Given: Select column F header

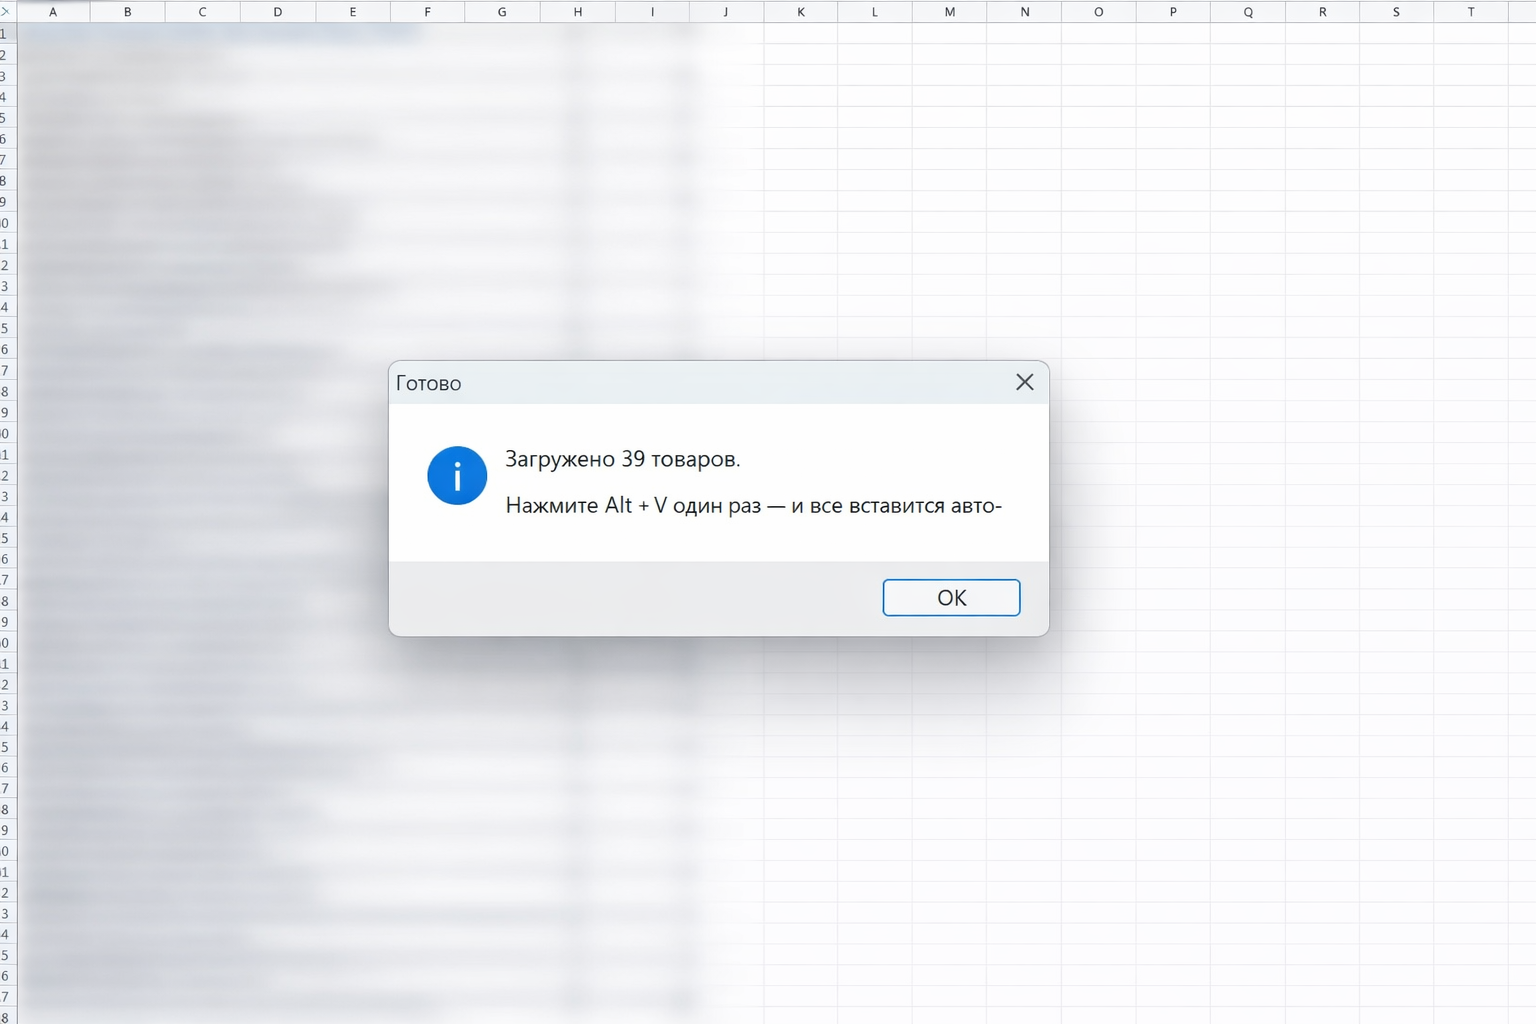Looking at the screenshot, I should coord(427,12).
